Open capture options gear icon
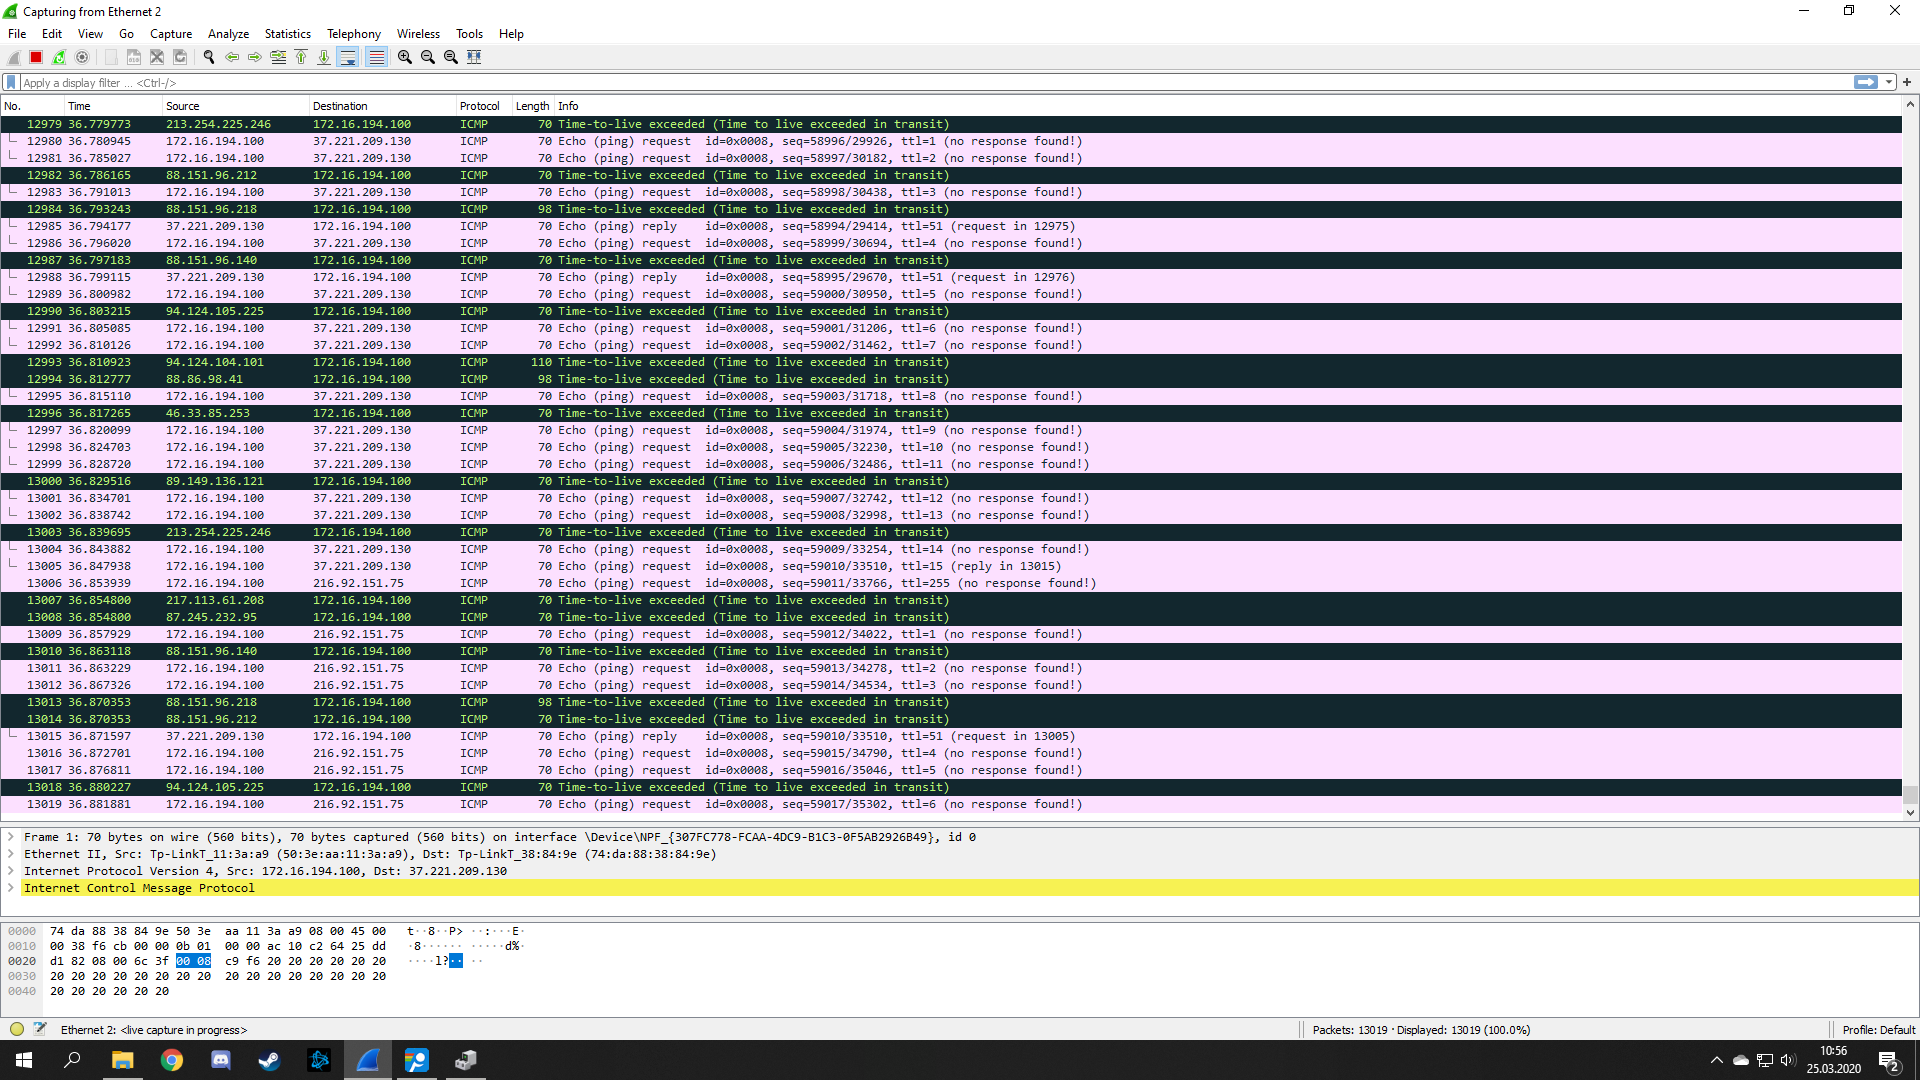This screenshot has height=1080, width=1920. [82, 57]
